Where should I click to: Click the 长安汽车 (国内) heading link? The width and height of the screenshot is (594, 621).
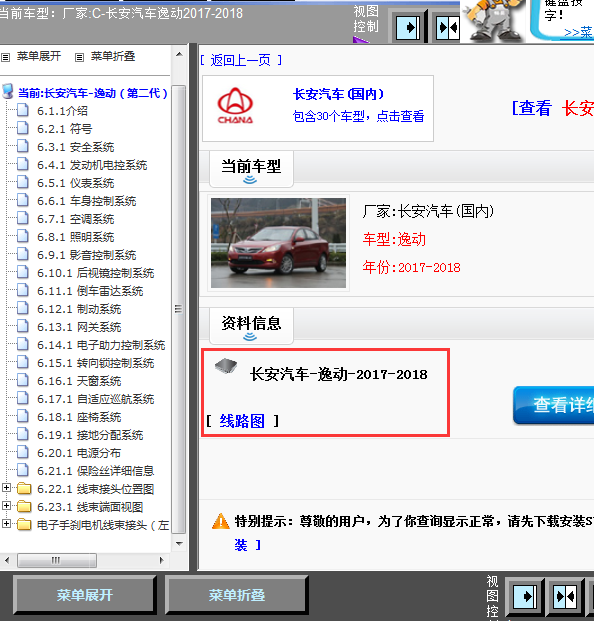tap(338, 94)
